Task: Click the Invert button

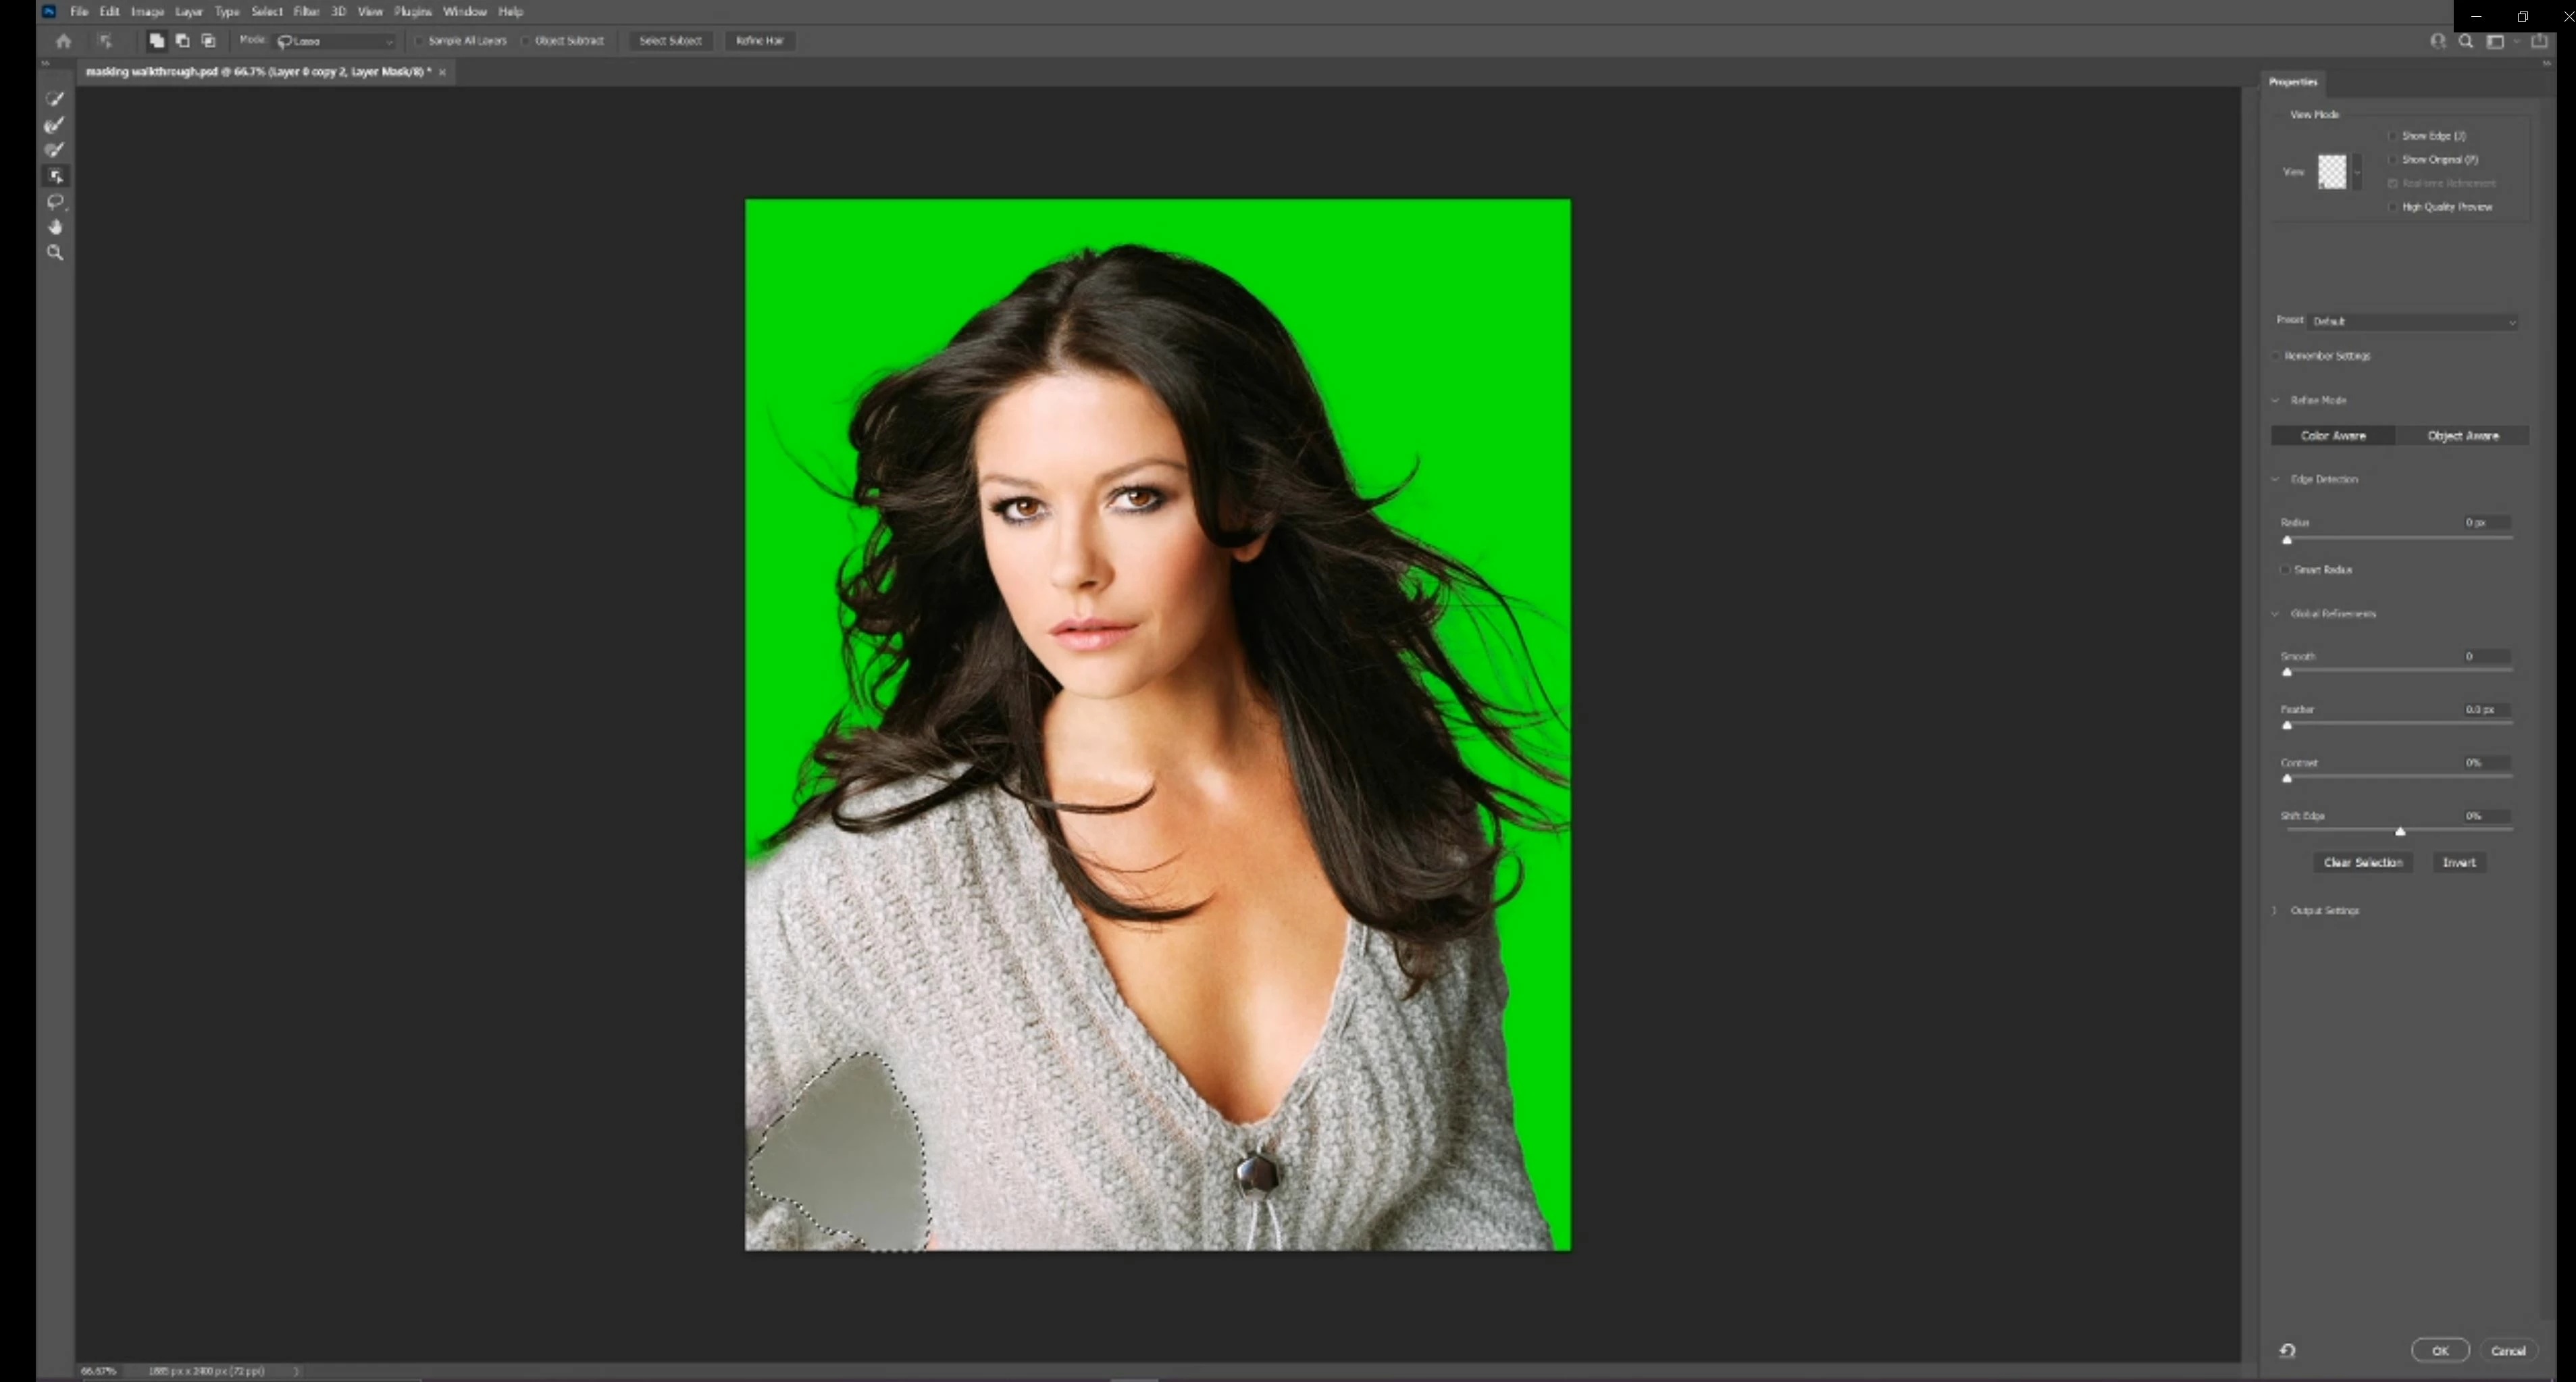Action: [2458, 862]
